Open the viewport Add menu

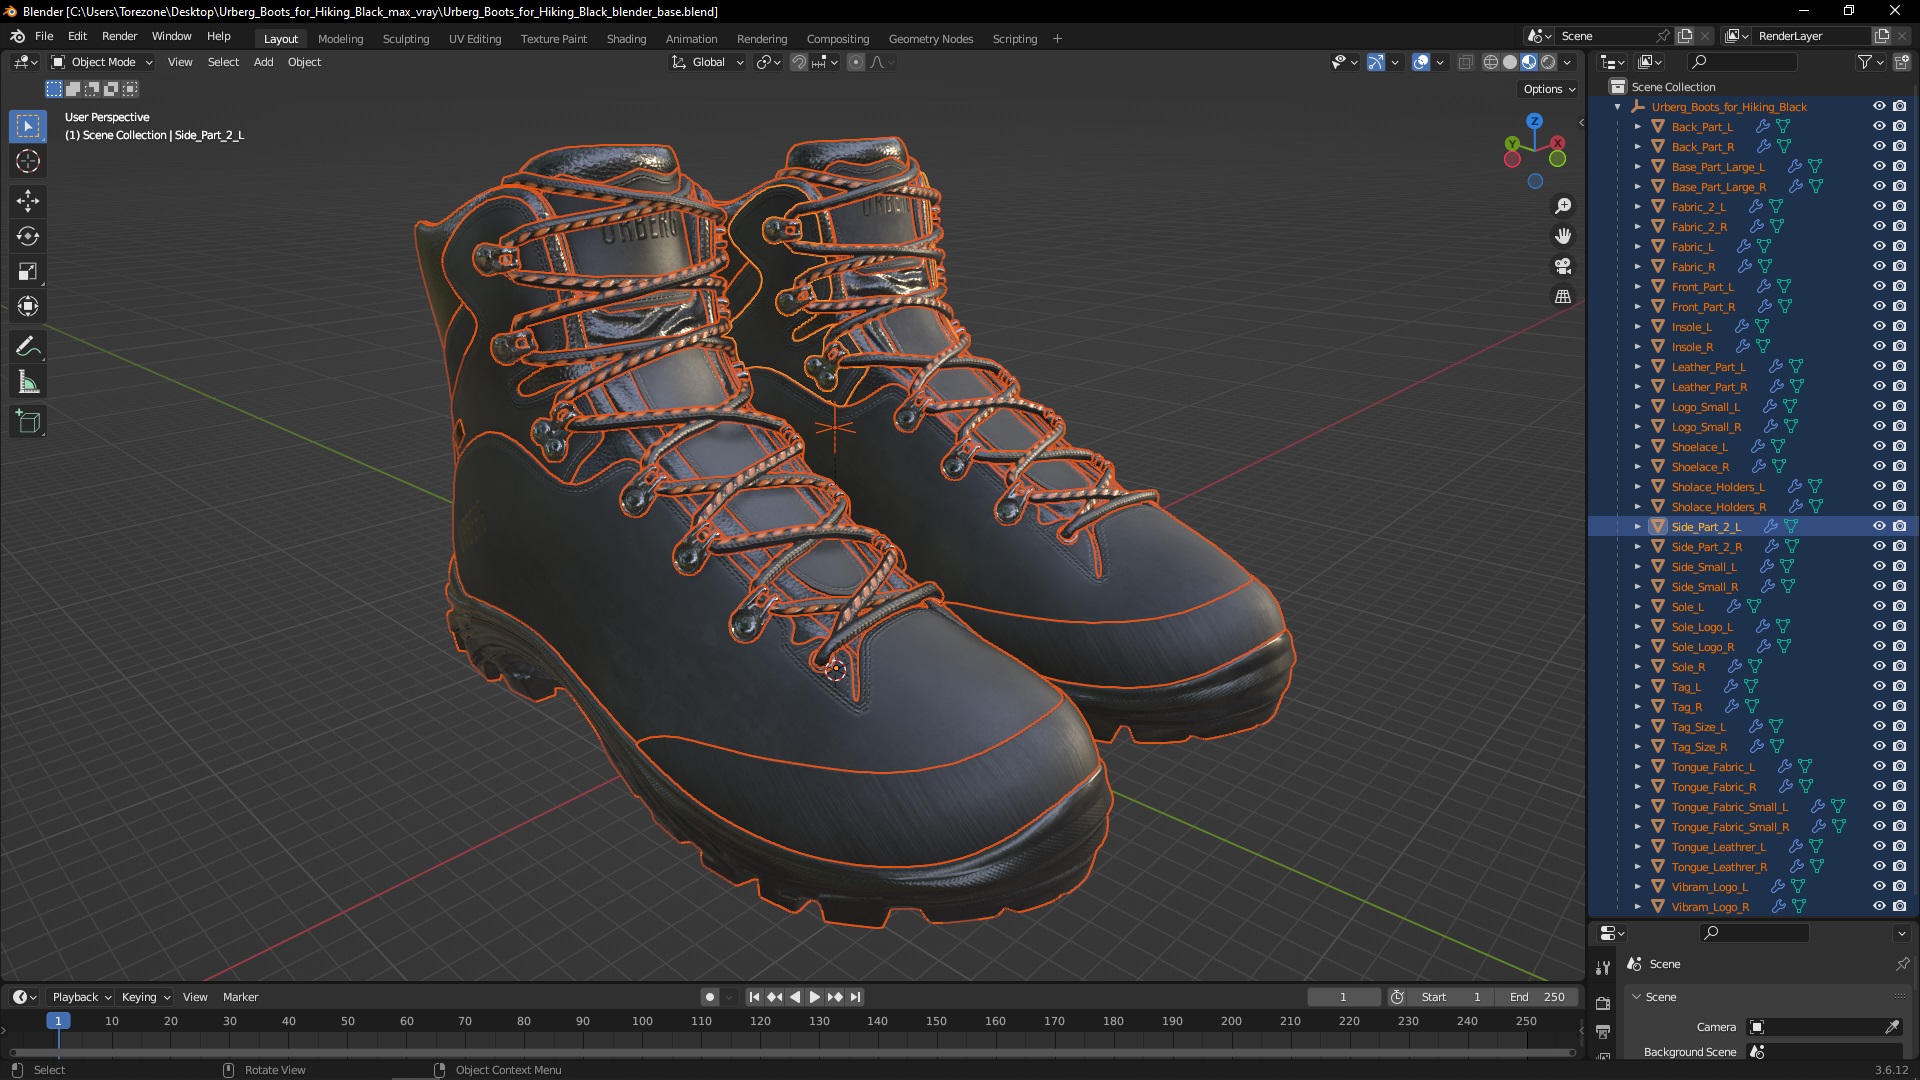263,62
